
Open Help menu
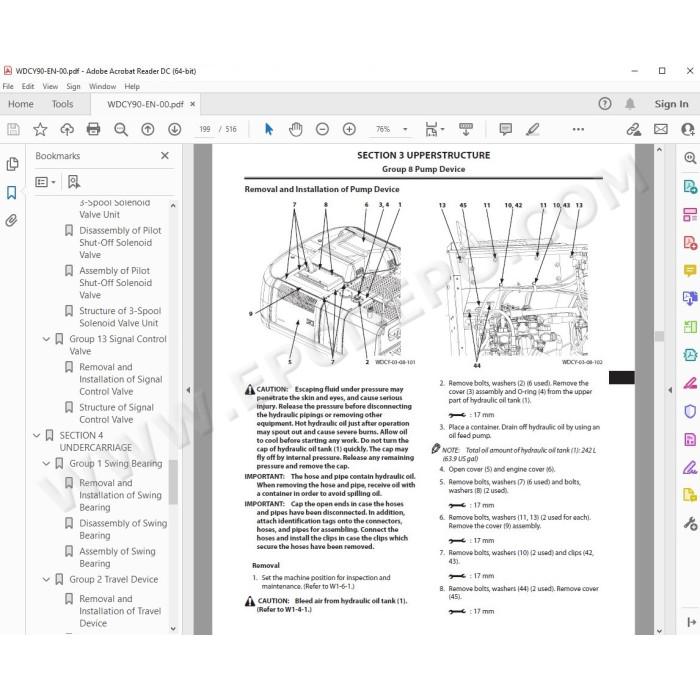click(x=132, y=86)
